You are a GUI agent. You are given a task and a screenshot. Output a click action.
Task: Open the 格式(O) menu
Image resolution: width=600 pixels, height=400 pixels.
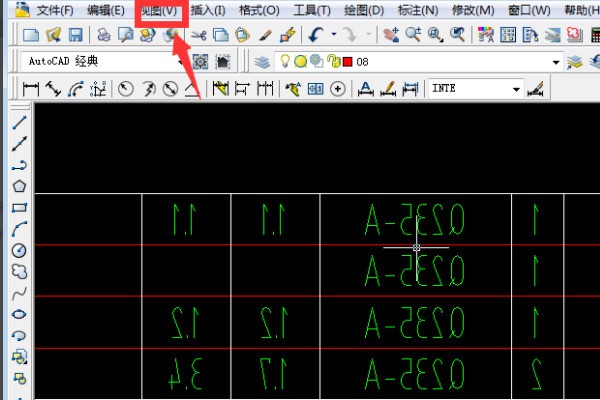(258, 10)
